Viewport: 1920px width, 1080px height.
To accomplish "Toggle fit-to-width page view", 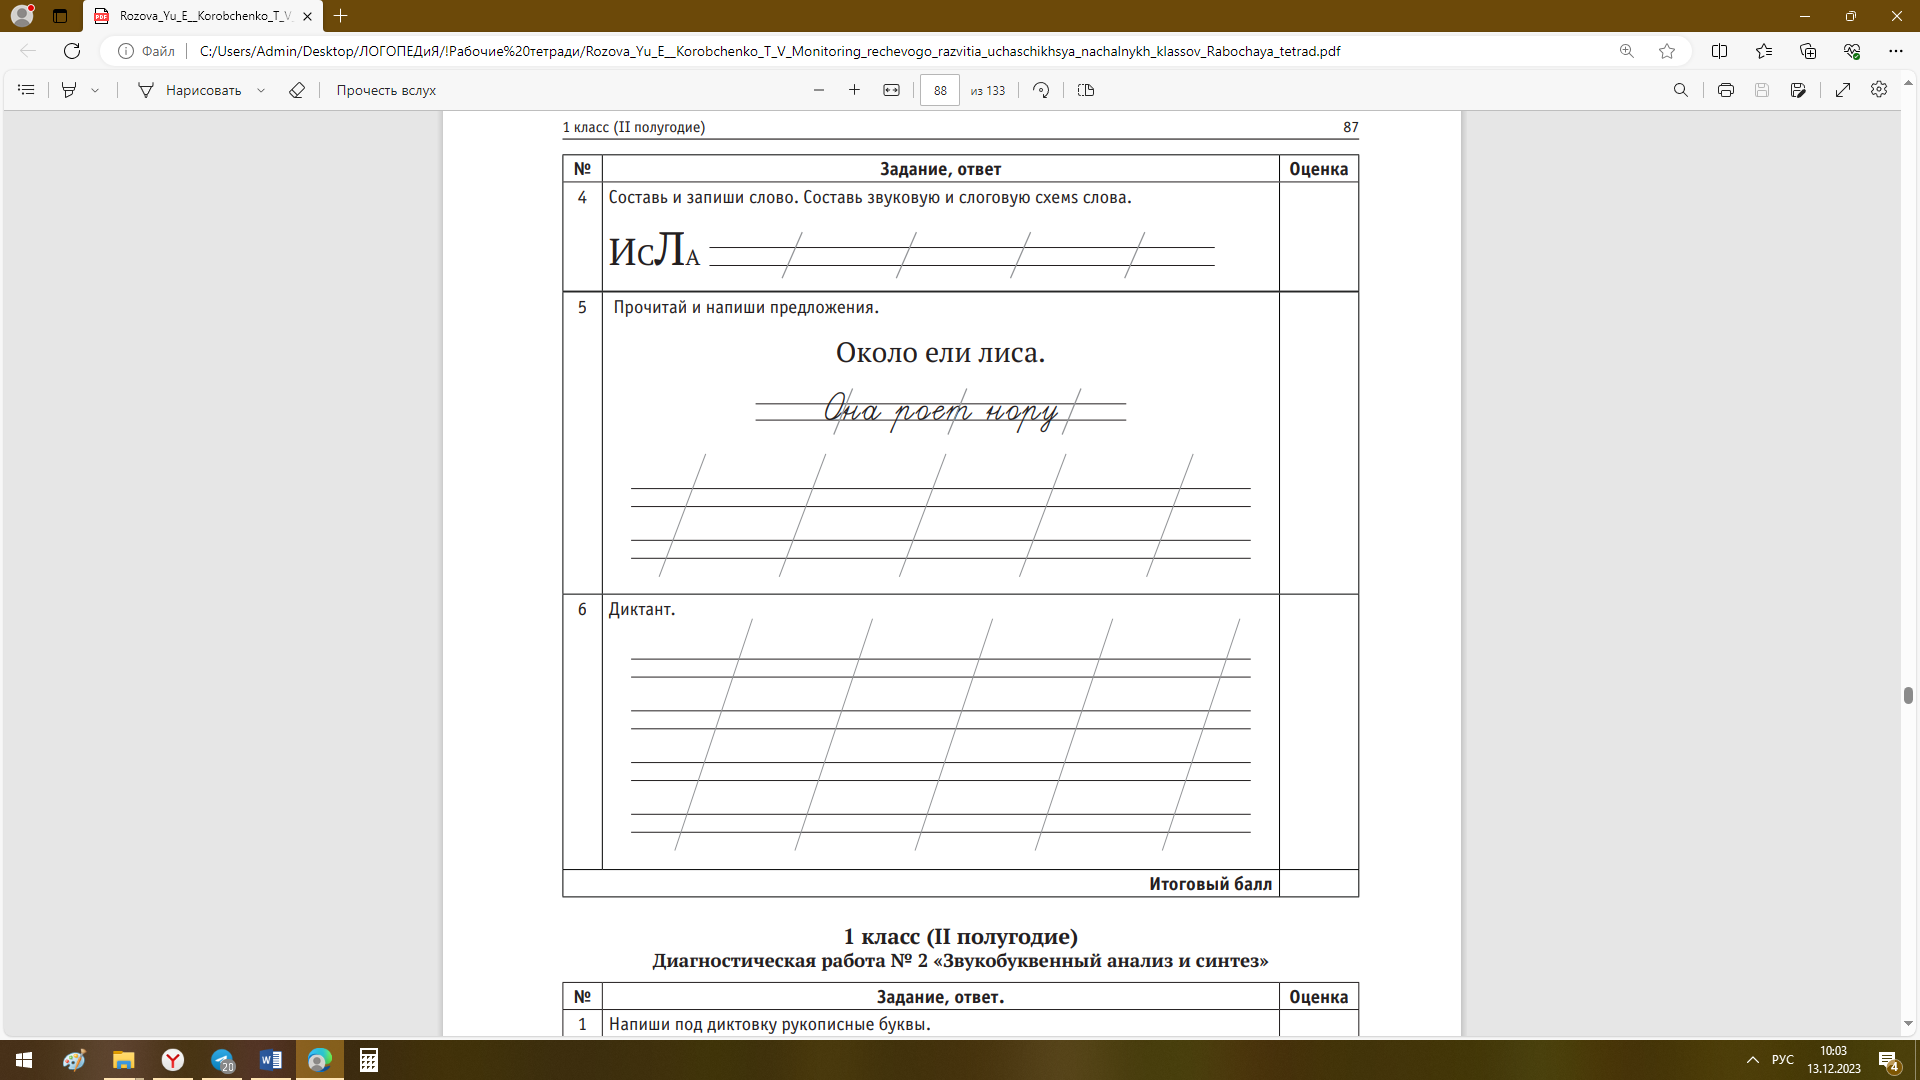I will pos(891,90).
